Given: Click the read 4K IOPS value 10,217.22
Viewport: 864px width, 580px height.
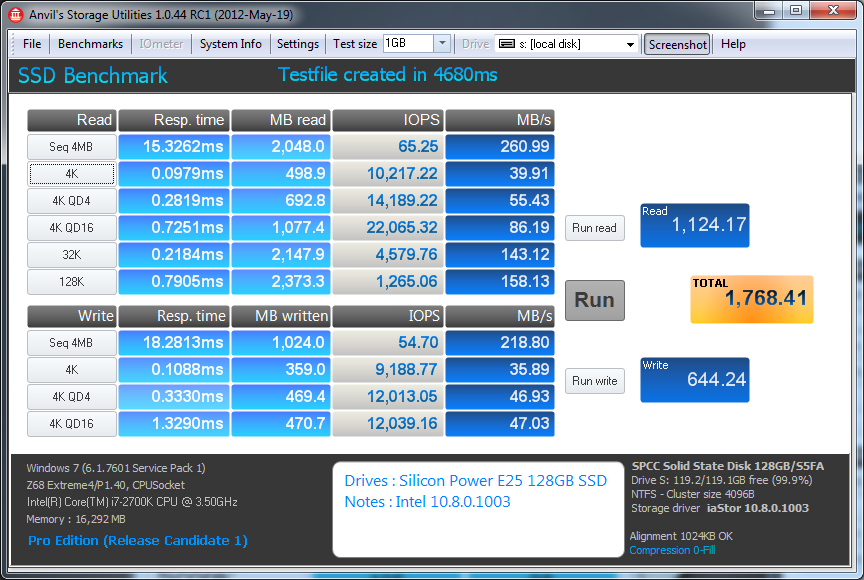Looking at the screenshot, I should (x=388, y=174).
